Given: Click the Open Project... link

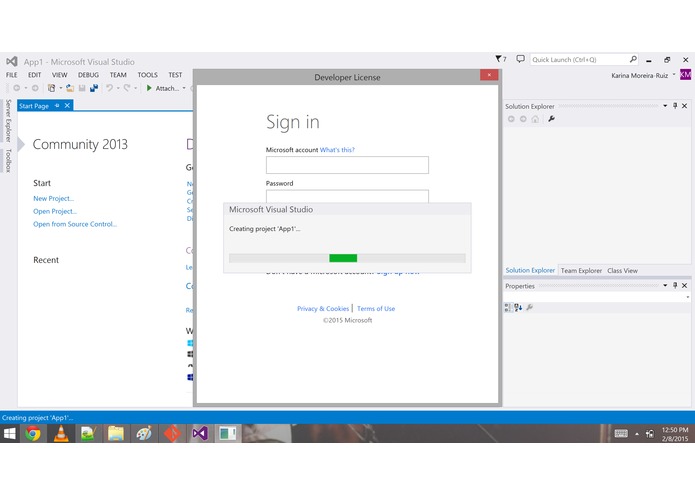Looking at the screenshot, I should coord(55,211).
